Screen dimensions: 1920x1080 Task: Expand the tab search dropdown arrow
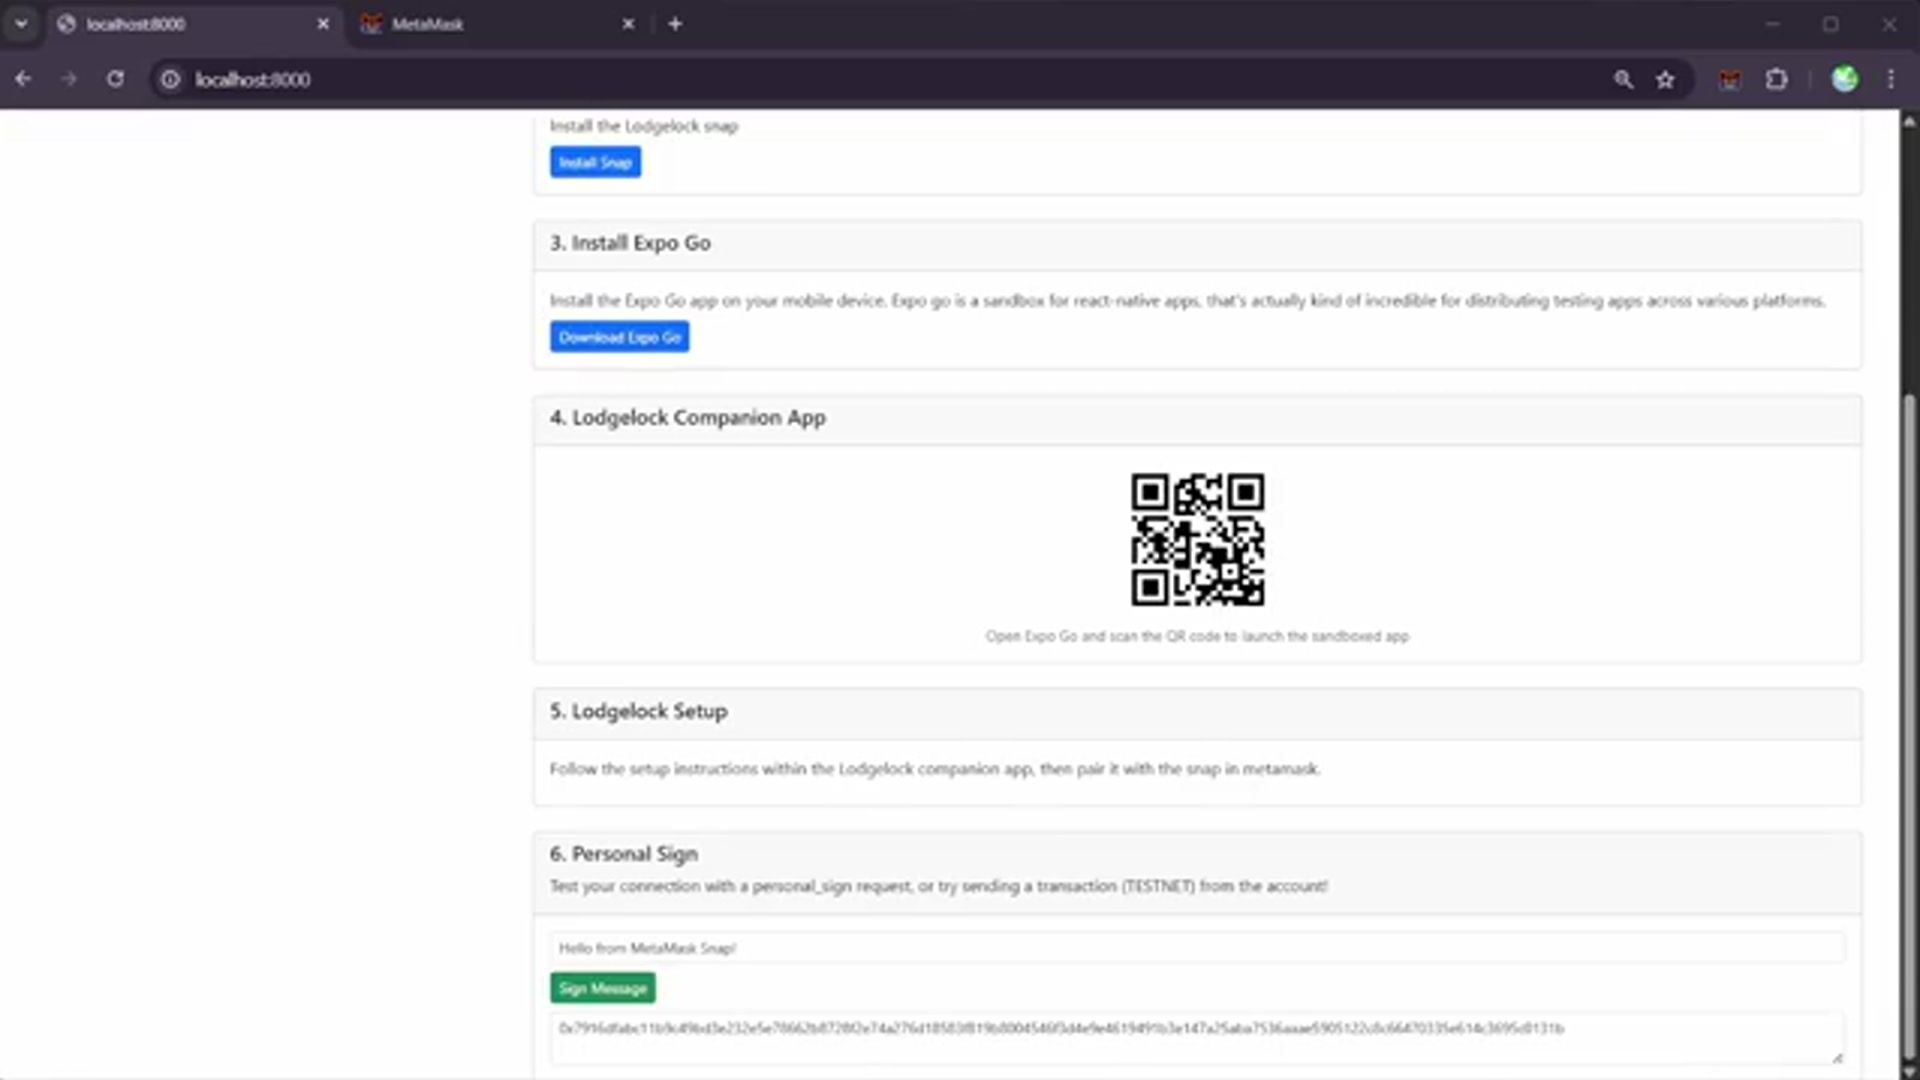[x=21, y=24]
